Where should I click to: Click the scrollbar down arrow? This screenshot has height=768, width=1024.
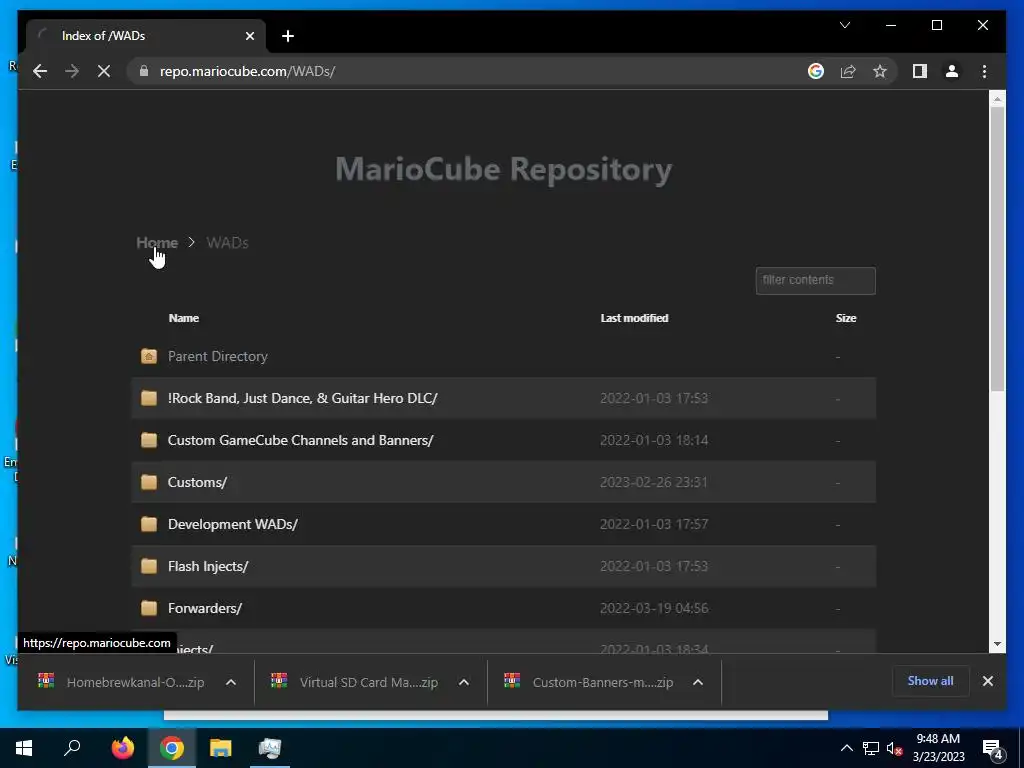(x=997, y=644)
